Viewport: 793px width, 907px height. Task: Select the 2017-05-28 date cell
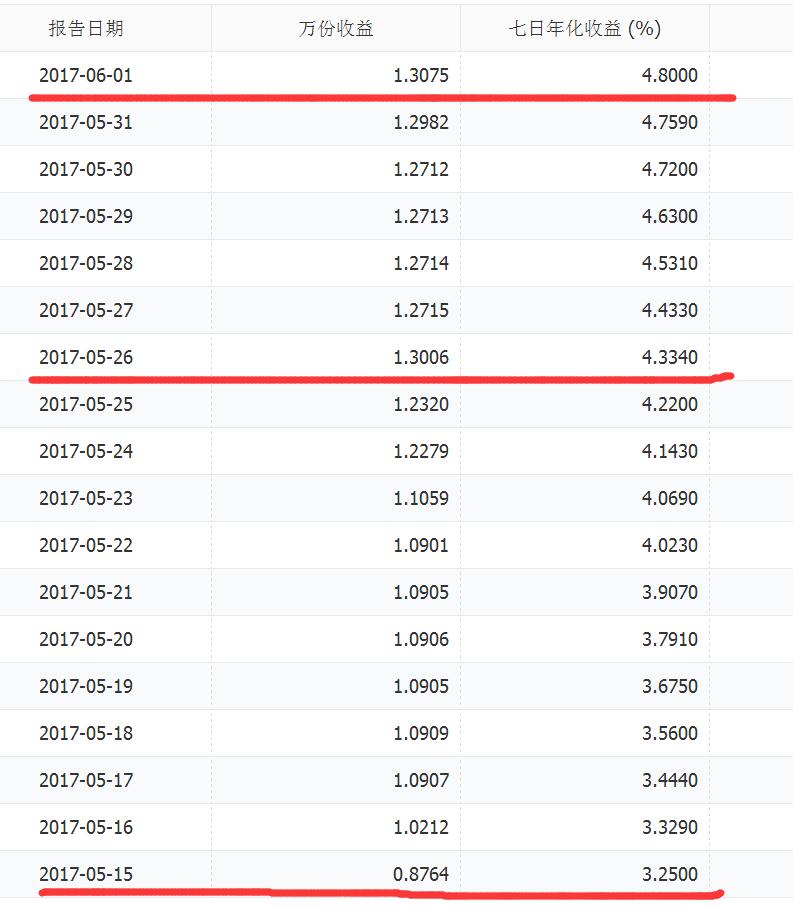[x=85, y=263]
